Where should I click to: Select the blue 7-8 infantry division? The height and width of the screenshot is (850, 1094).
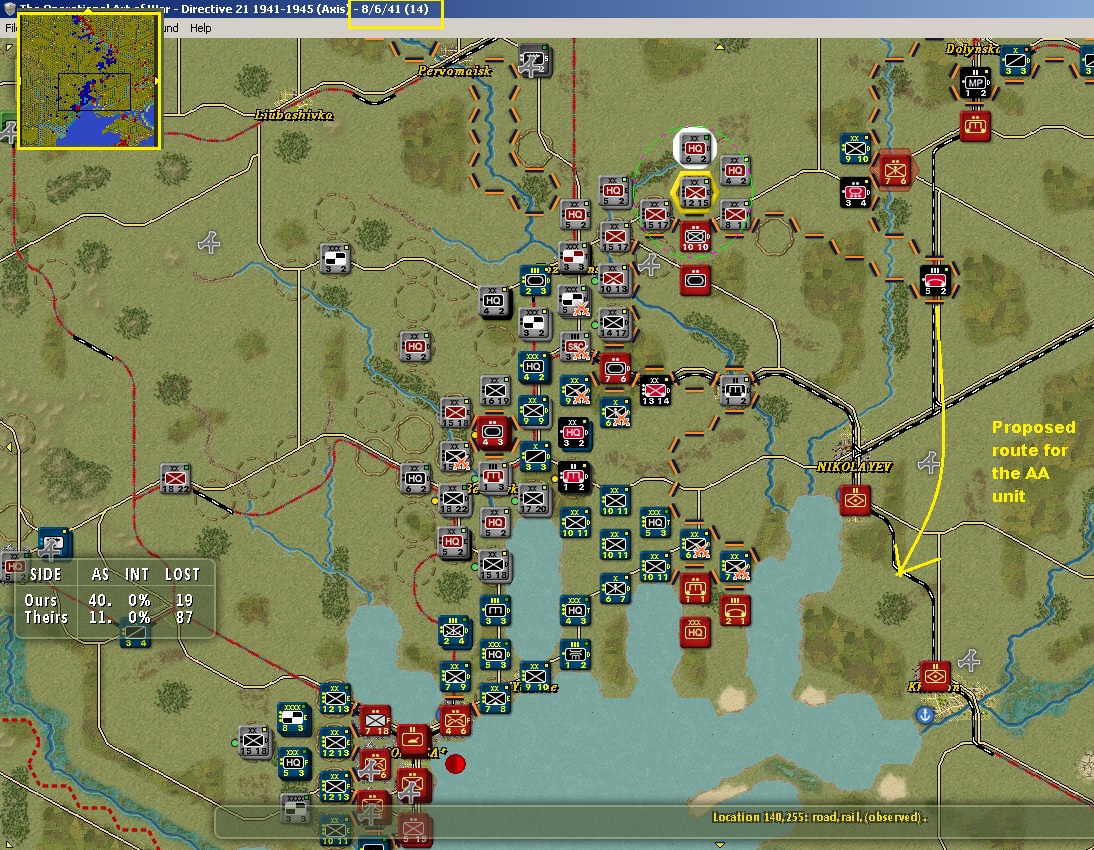pos(495,699)
